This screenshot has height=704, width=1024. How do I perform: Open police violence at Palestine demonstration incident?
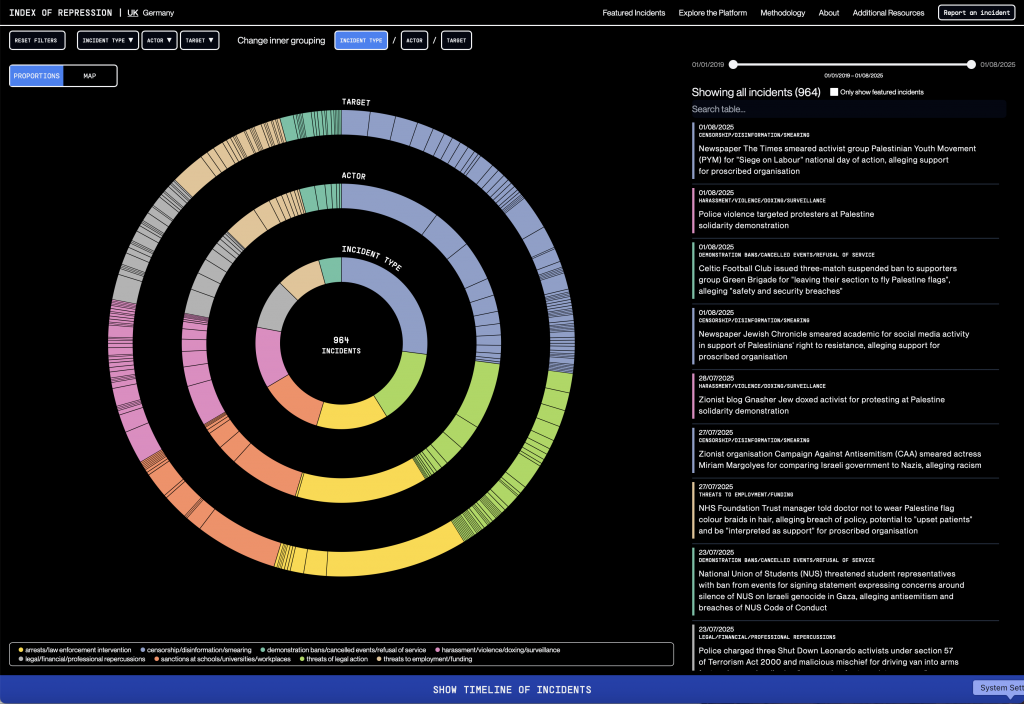tap(845, 210)
